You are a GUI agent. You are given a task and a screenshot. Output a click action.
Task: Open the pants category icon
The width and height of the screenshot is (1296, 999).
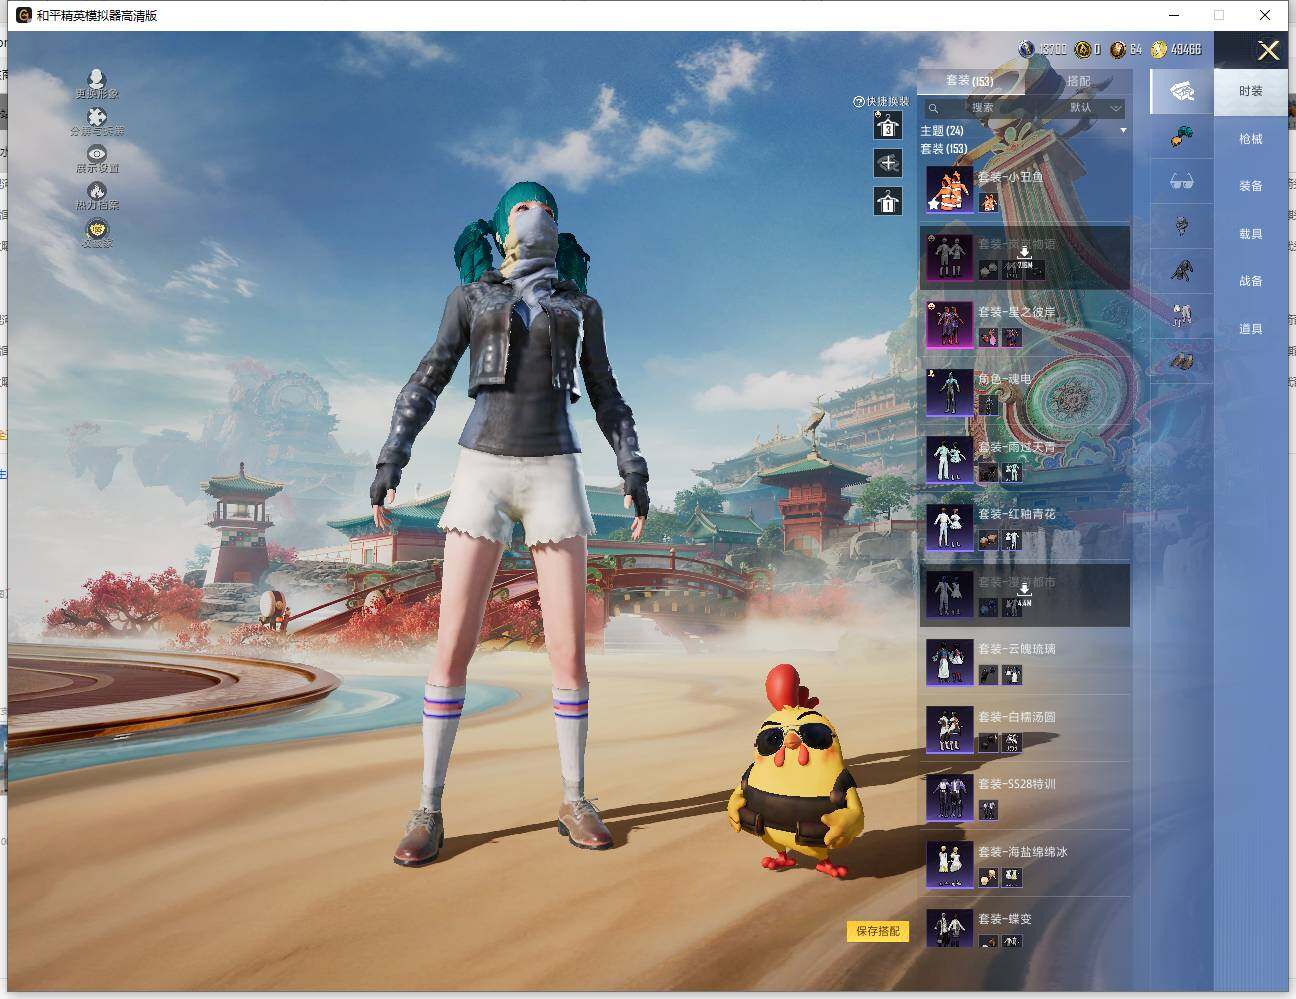(x=1182, y=316)
